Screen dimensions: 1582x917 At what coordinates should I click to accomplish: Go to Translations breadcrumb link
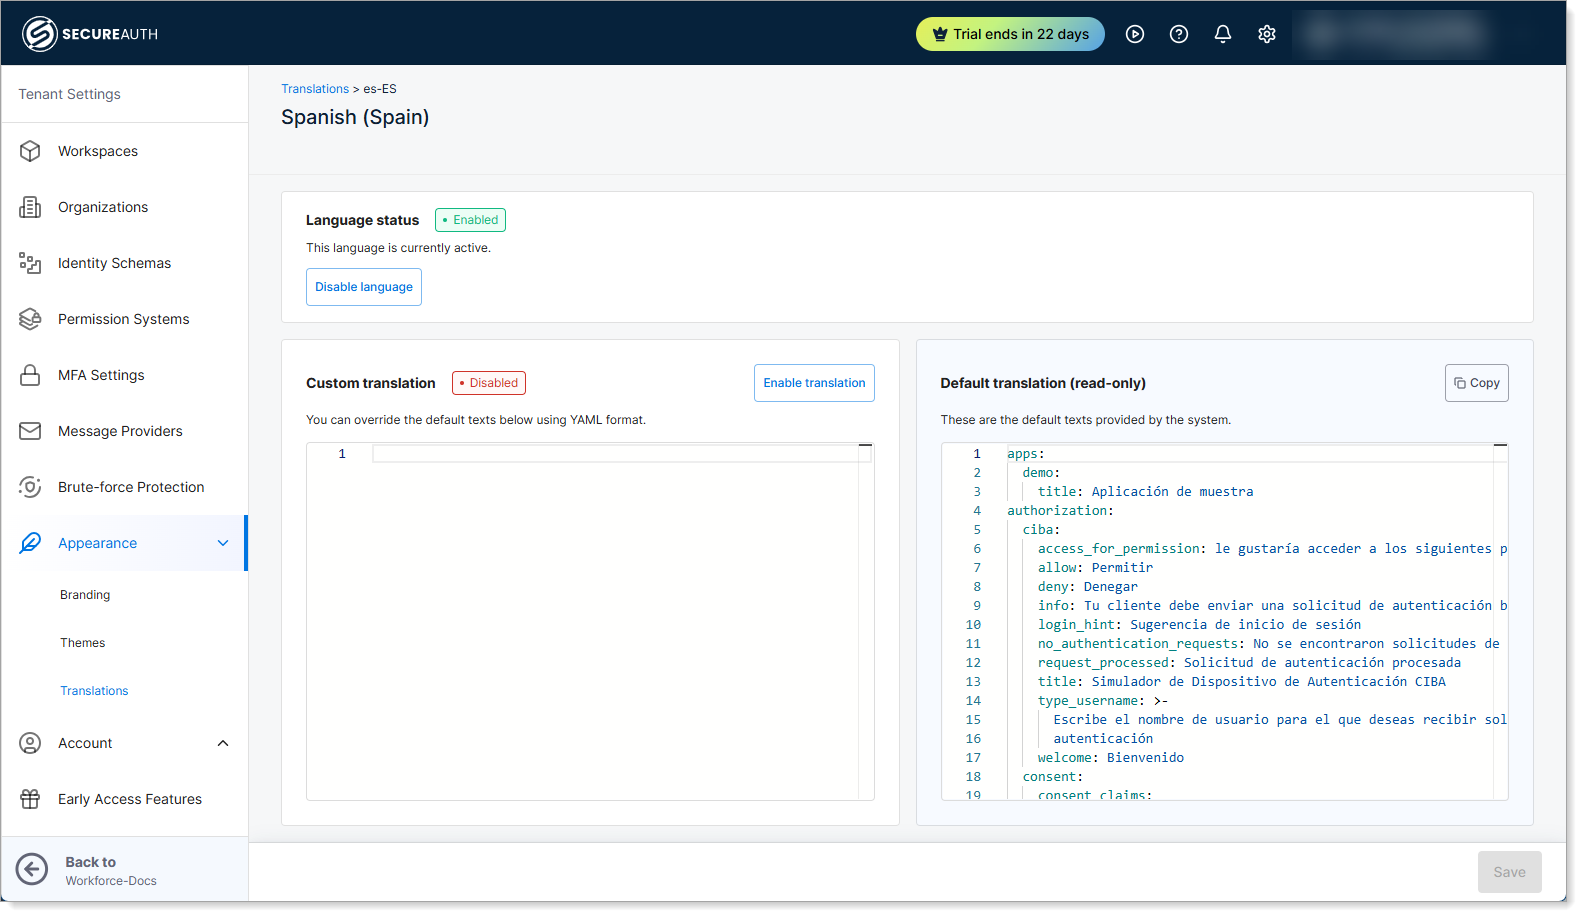pos(314,89)
